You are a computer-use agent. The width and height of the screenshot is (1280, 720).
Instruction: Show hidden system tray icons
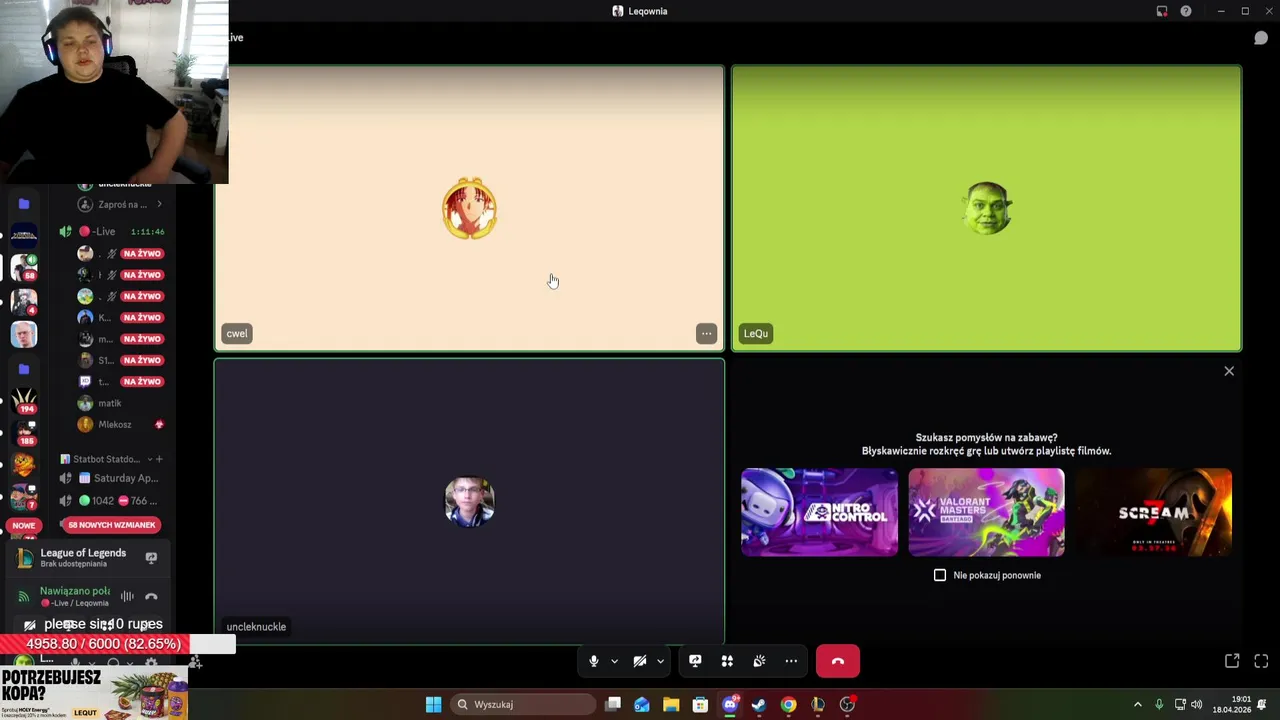tap(1137, 704)
